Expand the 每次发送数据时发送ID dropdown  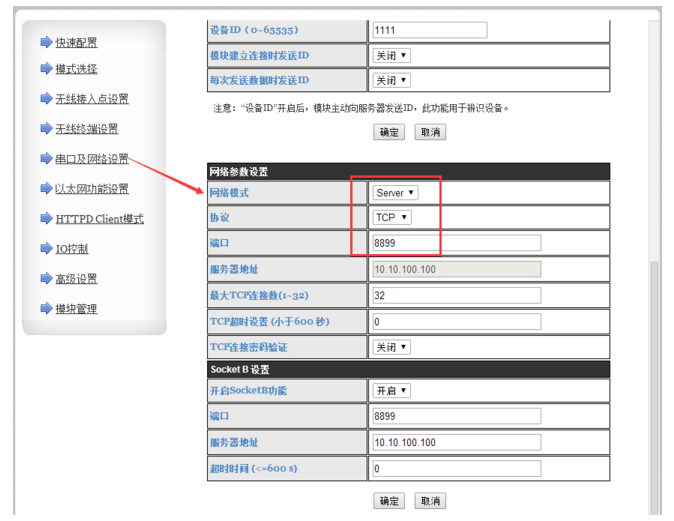tap(391, 80)
